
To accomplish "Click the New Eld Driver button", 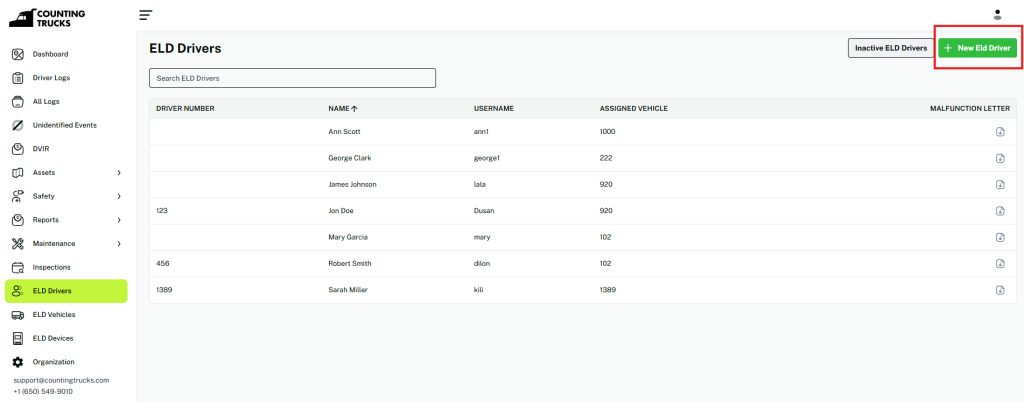I will point(977,48).
